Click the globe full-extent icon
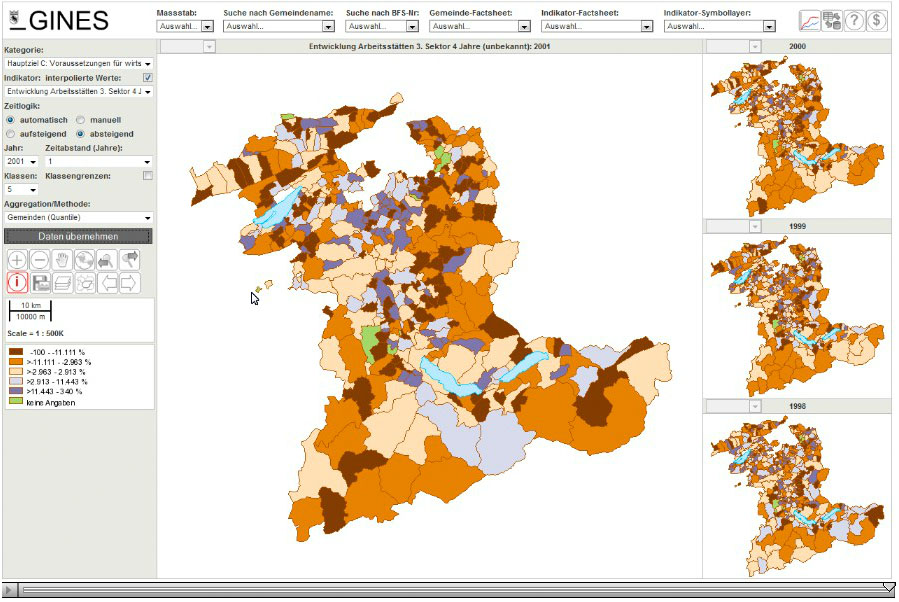The width and height of the screenshot is (899, 602). (x=84, y=260)
